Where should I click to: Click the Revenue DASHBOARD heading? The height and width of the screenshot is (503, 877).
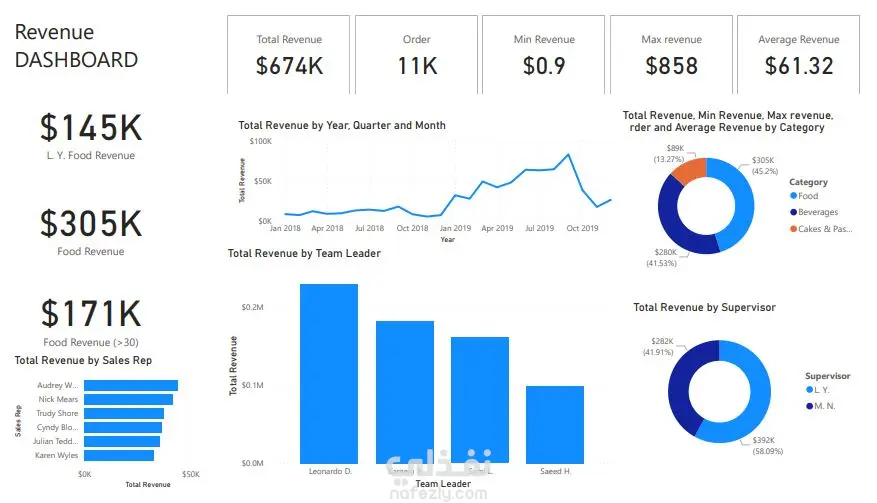click(x=76, y=46)
